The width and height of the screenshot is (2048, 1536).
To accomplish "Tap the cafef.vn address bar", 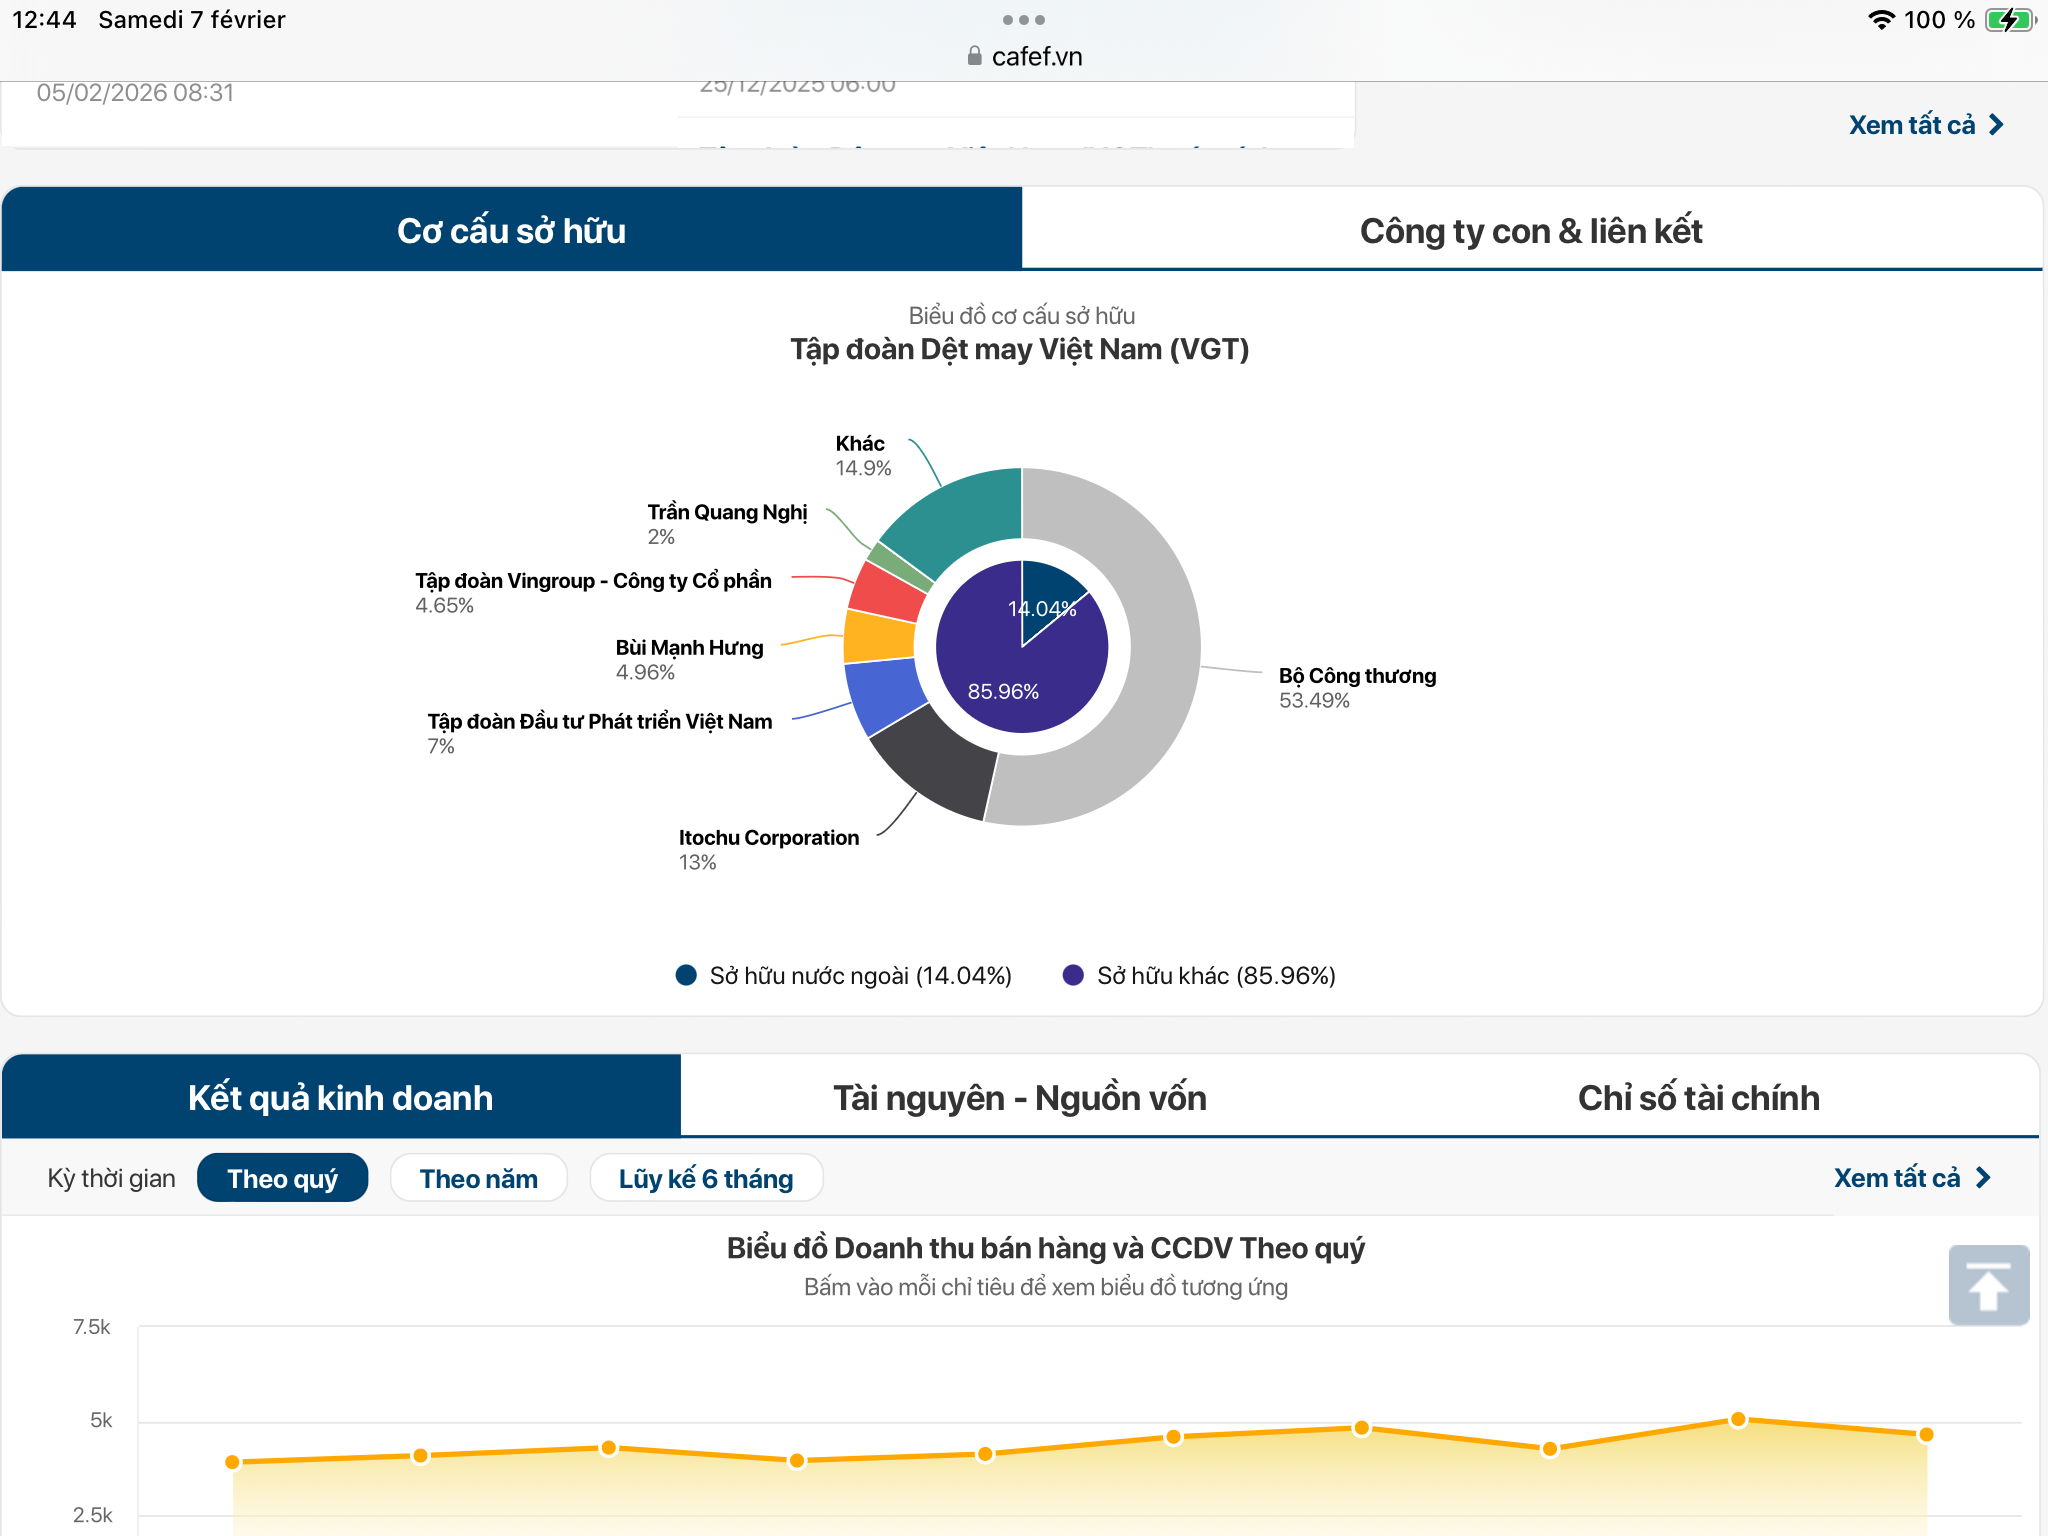I will point(1036,57).
